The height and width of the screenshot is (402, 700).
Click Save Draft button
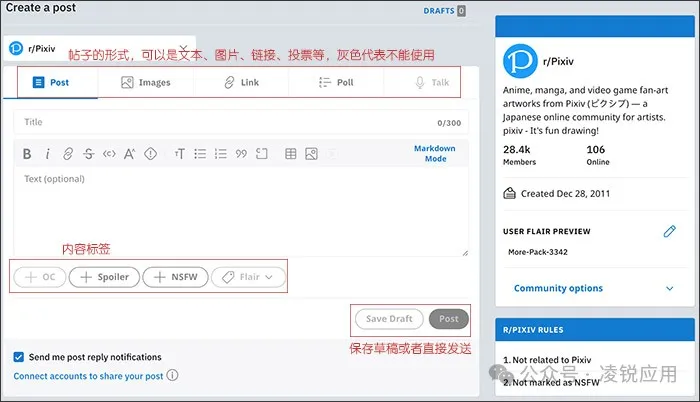click(389, 319)
